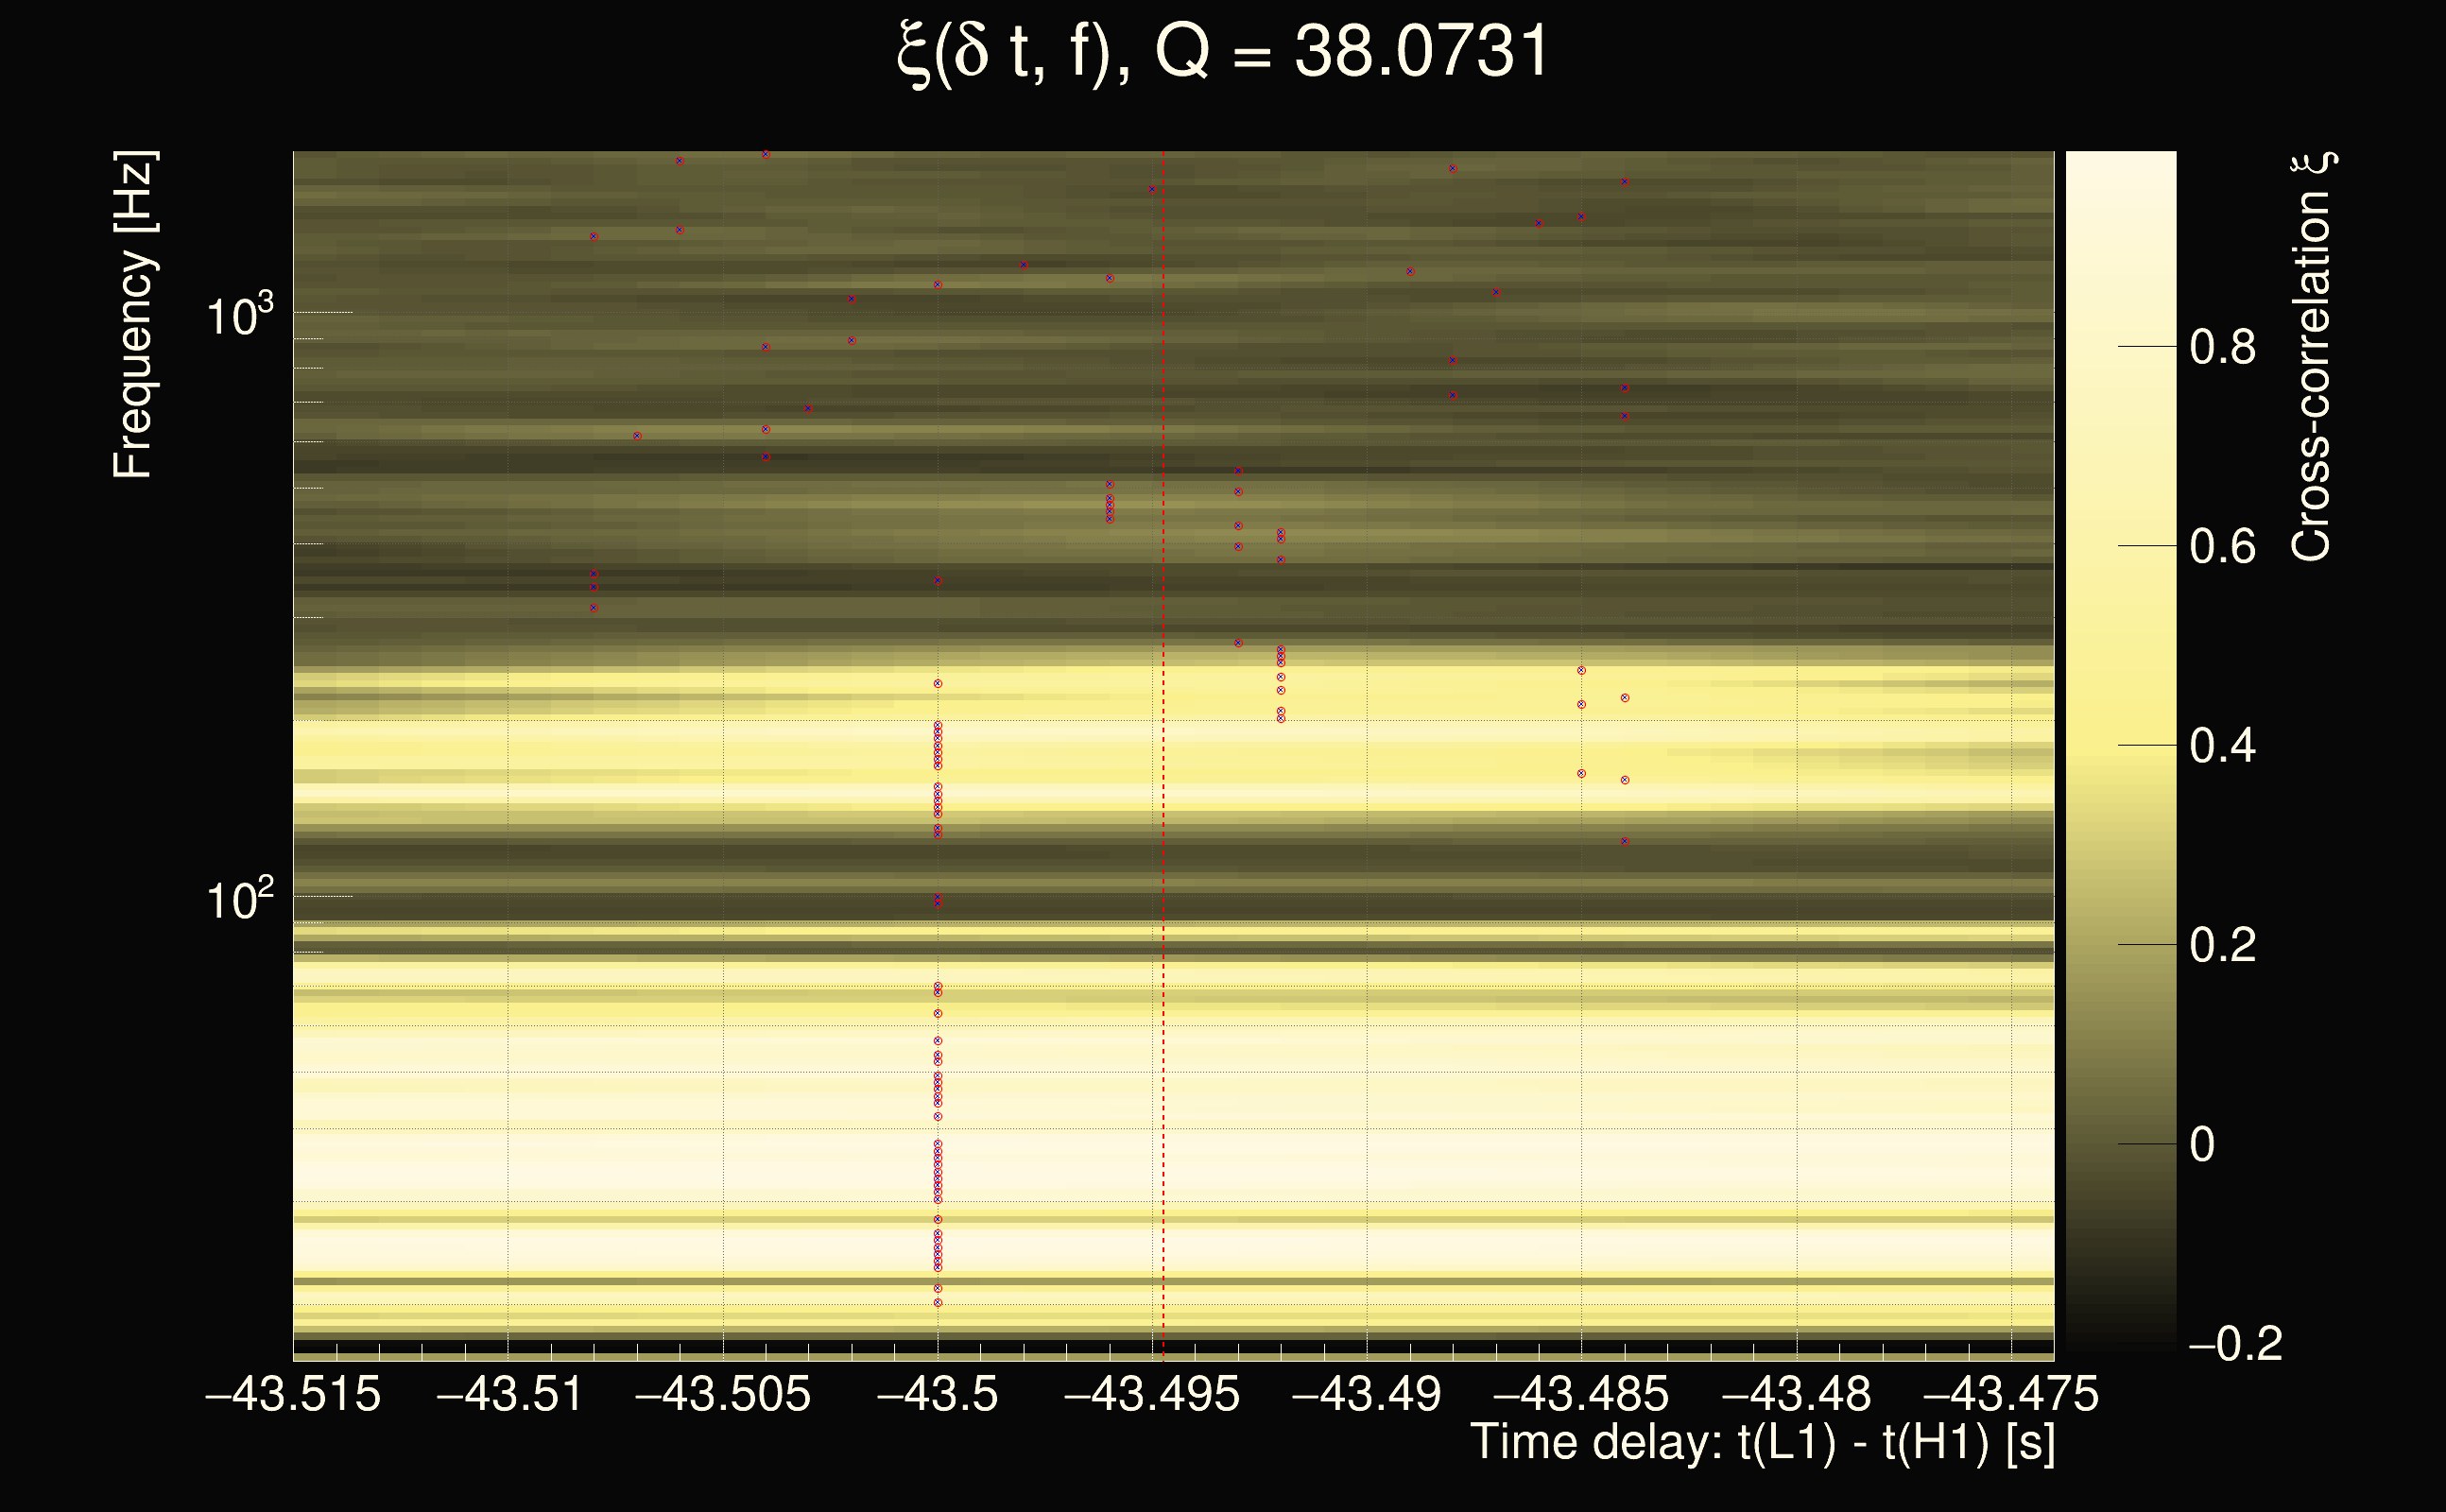
Task: Click the 0.8 colorbar tick label
Action: [2222, 348]
